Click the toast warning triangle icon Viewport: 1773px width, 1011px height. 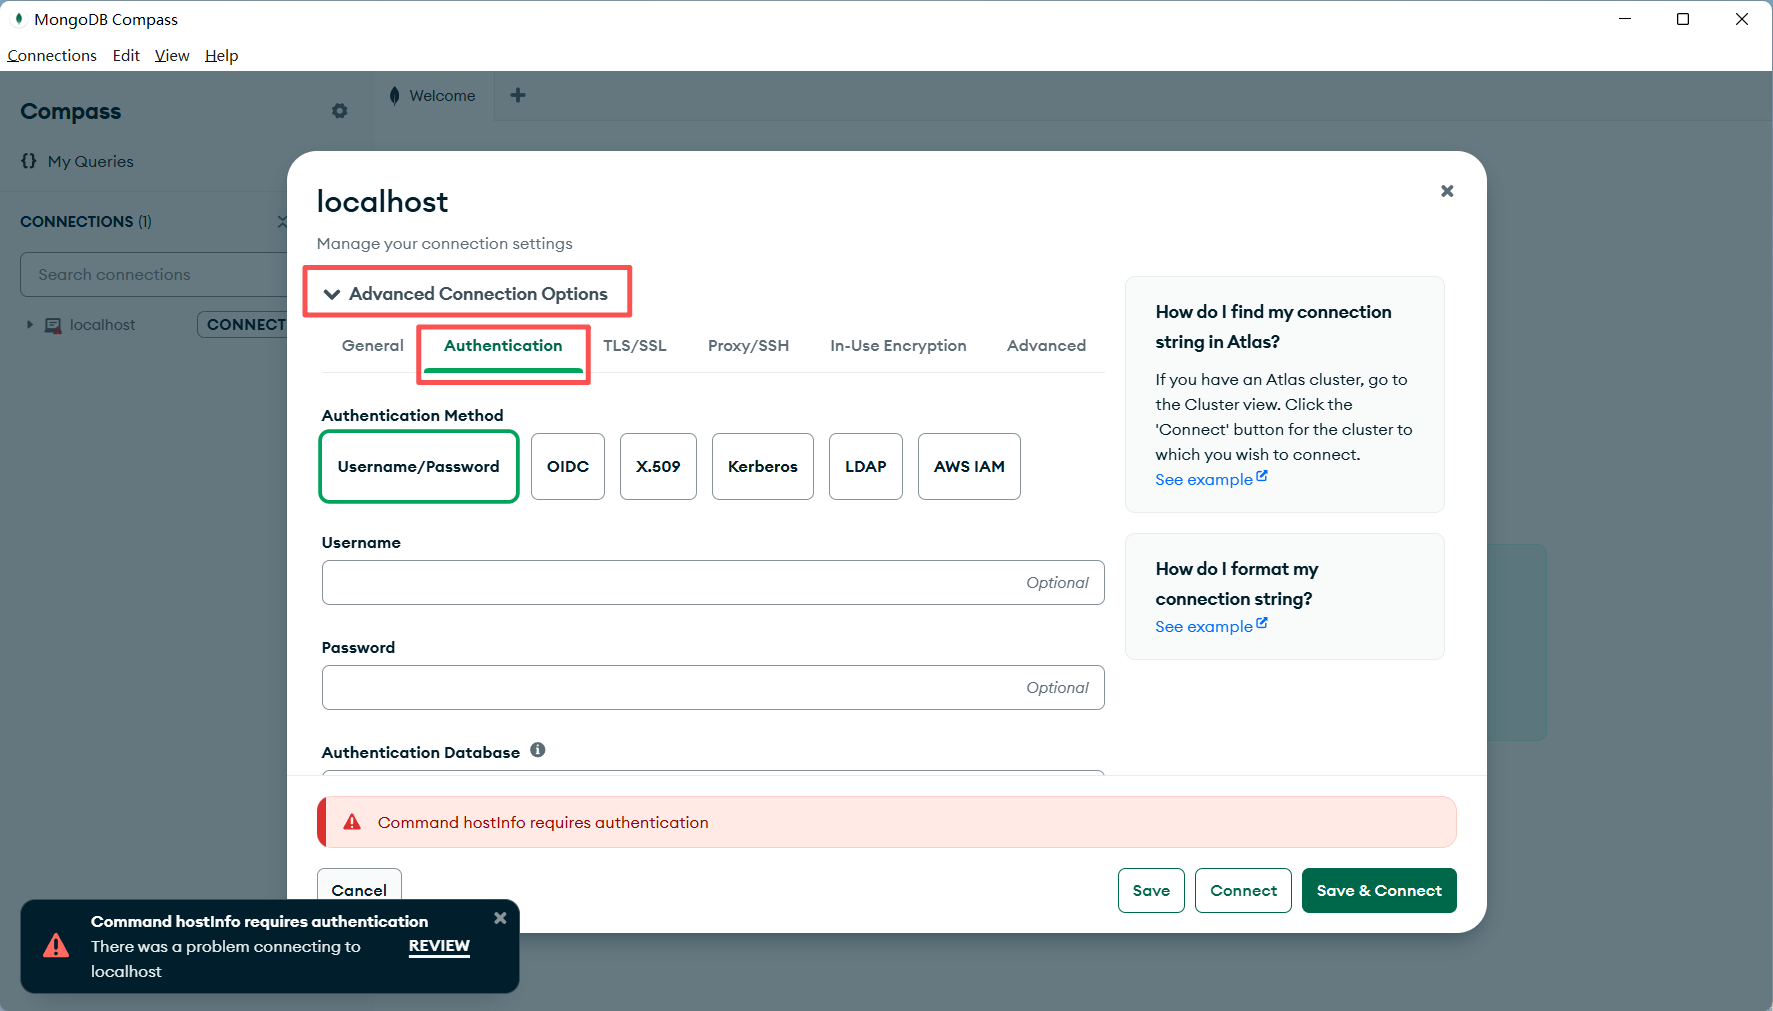coord(56,945)
